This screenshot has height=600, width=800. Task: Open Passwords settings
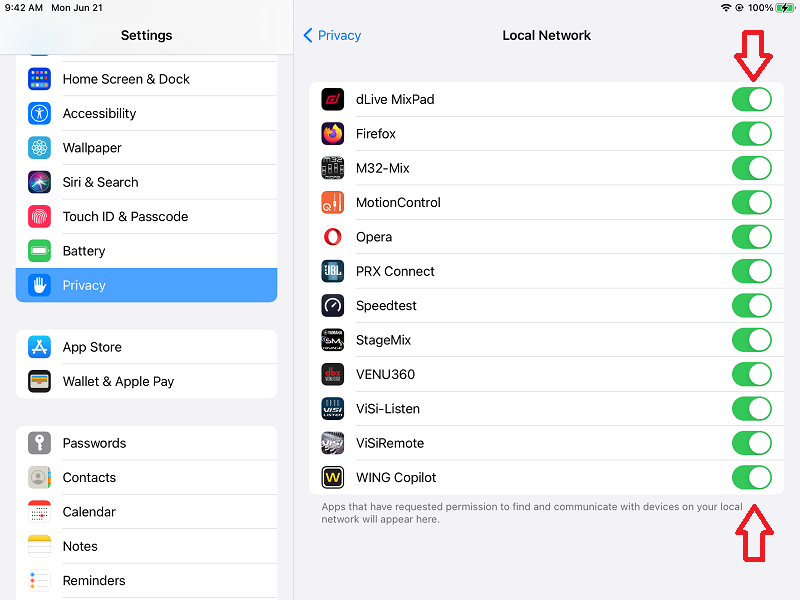(146, 443)
